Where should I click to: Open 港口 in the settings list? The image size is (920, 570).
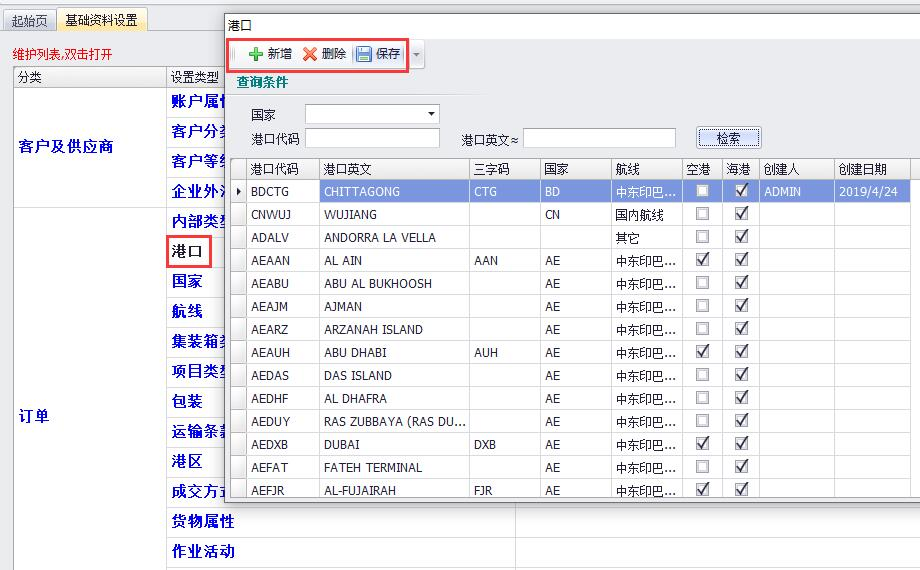coord(187,251)
